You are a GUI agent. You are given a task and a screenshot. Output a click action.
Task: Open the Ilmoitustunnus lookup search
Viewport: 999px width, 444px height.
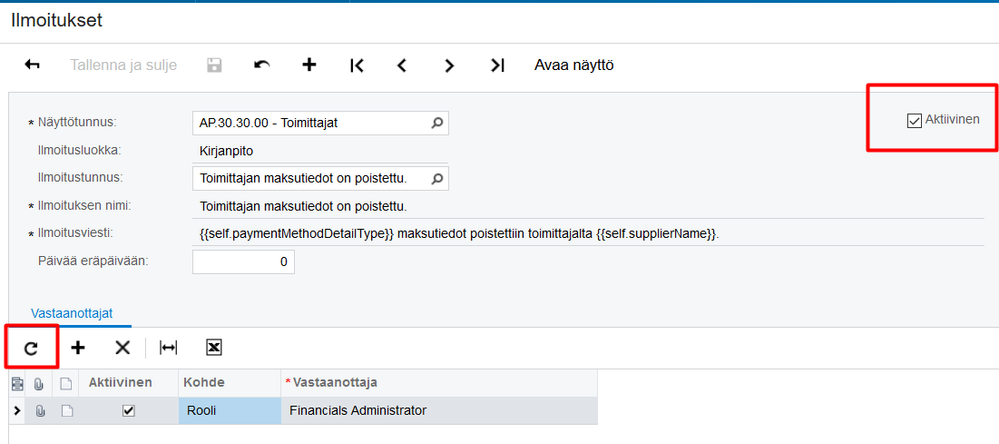click(x=436, y=179)
